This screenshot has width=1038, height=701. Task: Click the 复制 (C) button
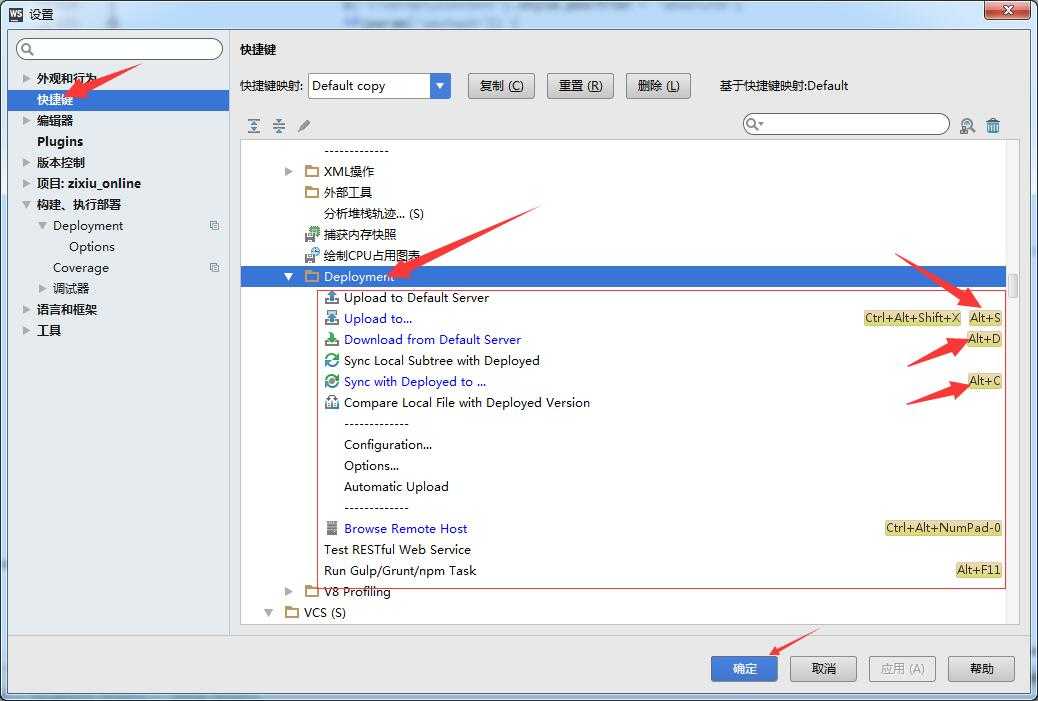[x=501, y=86]
